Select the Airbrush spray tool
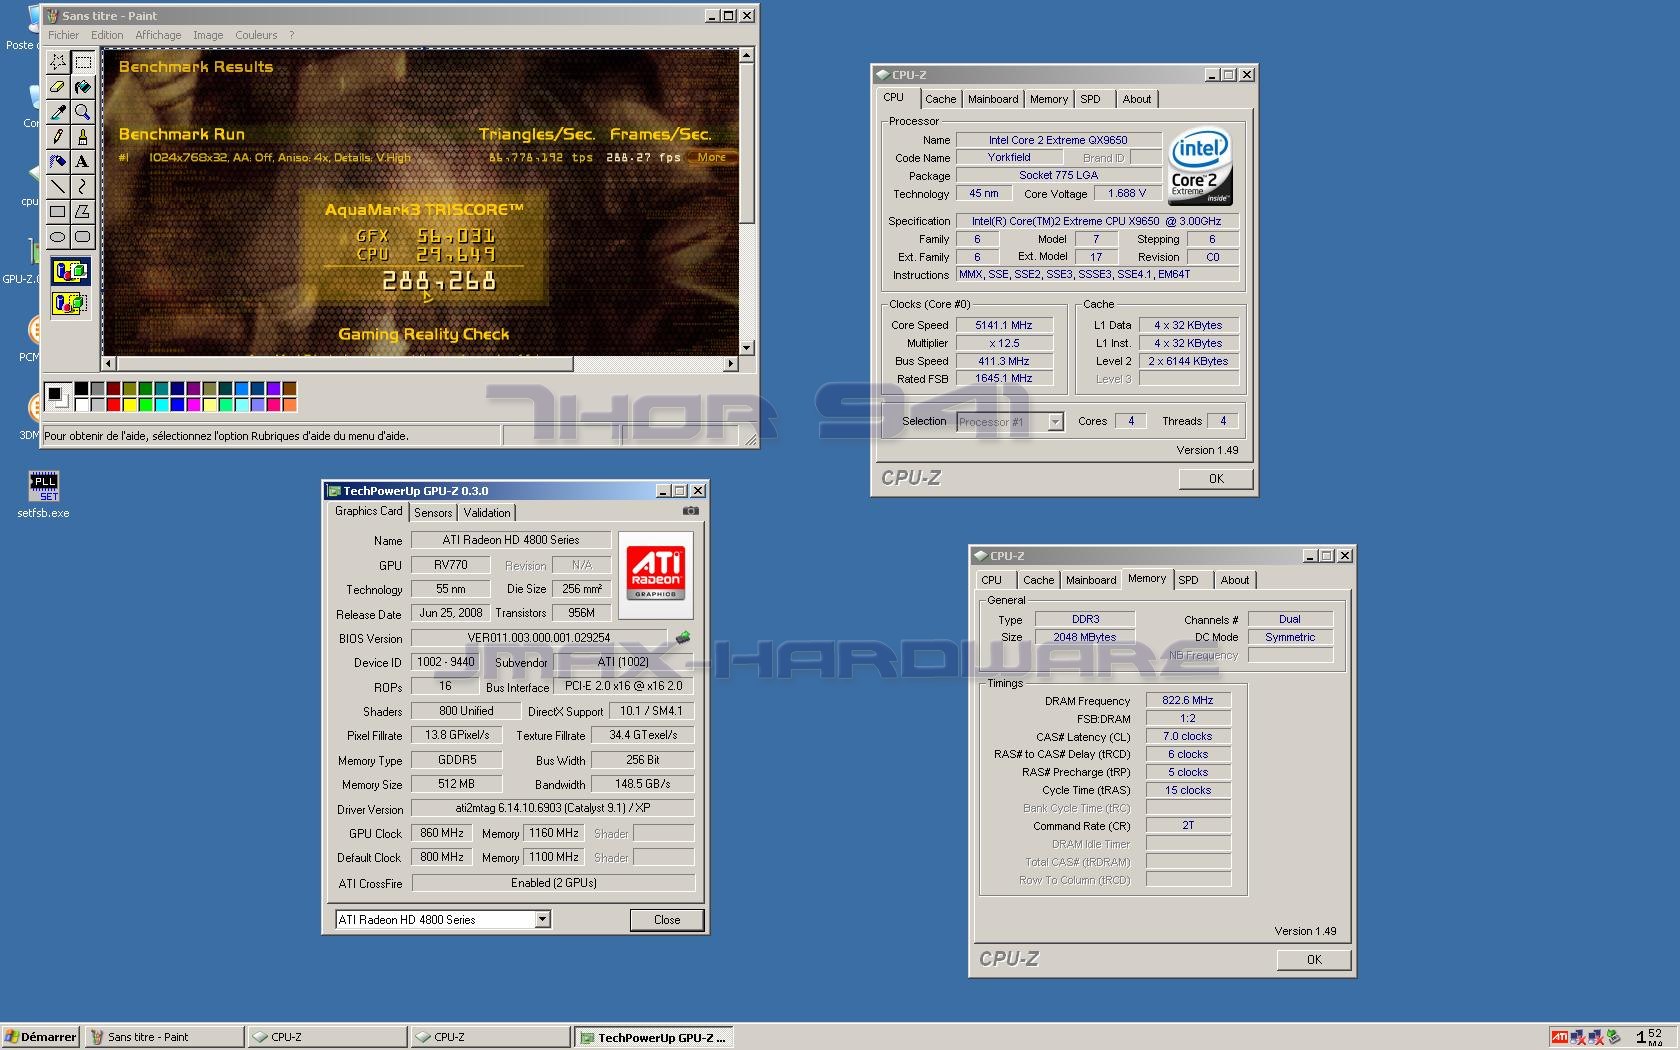The height and width of the screenshot is (1050, 1680). (58, 161)
